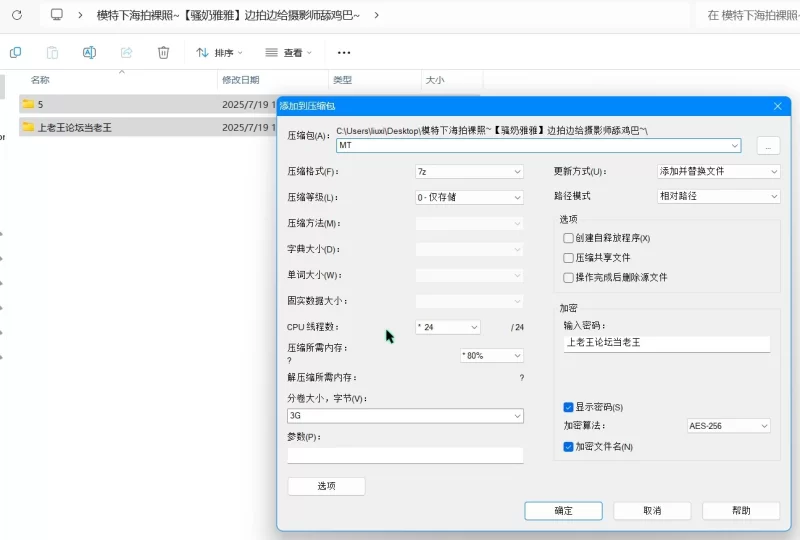Screen dimensions: 800x540
Task: Open the CPU 线程数 dropdown showing 24
Action: 447,327
